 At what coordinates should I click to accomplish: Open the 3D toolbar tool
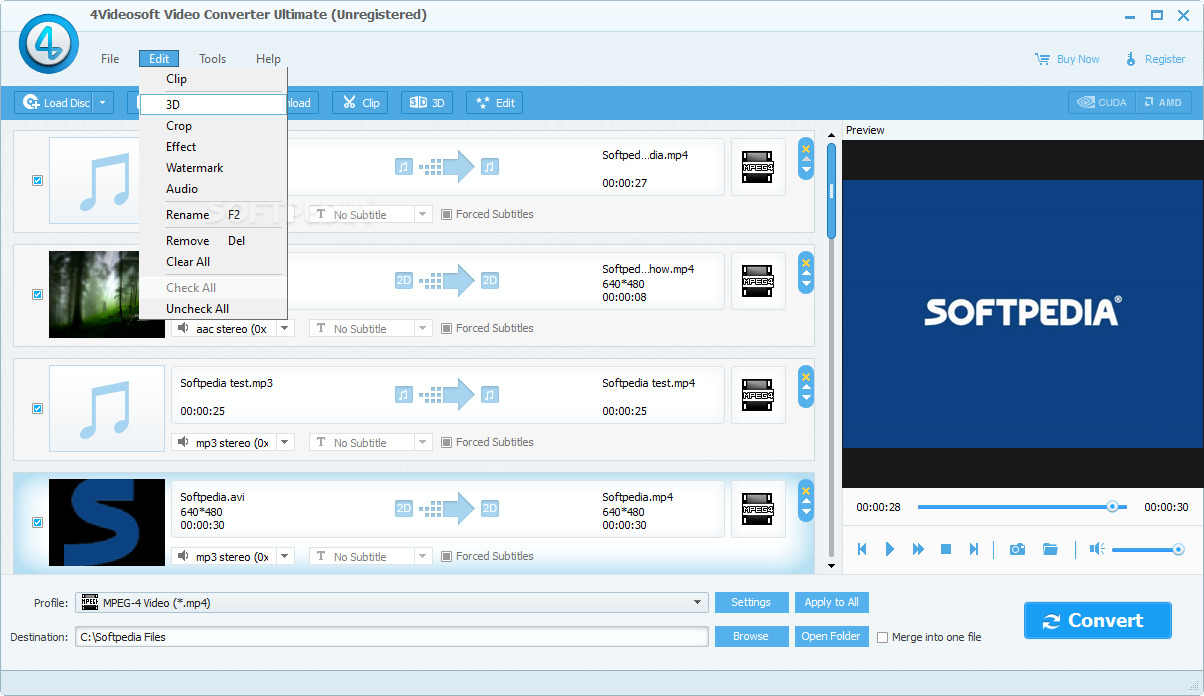427,102
